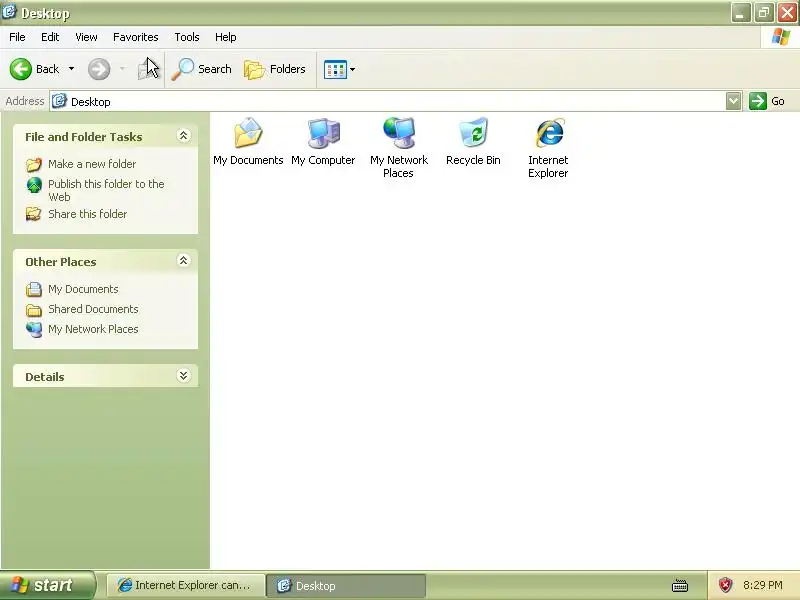Click the 8:29 PM clock
Screen dimensions: 800x600
(x=763, y=585)
